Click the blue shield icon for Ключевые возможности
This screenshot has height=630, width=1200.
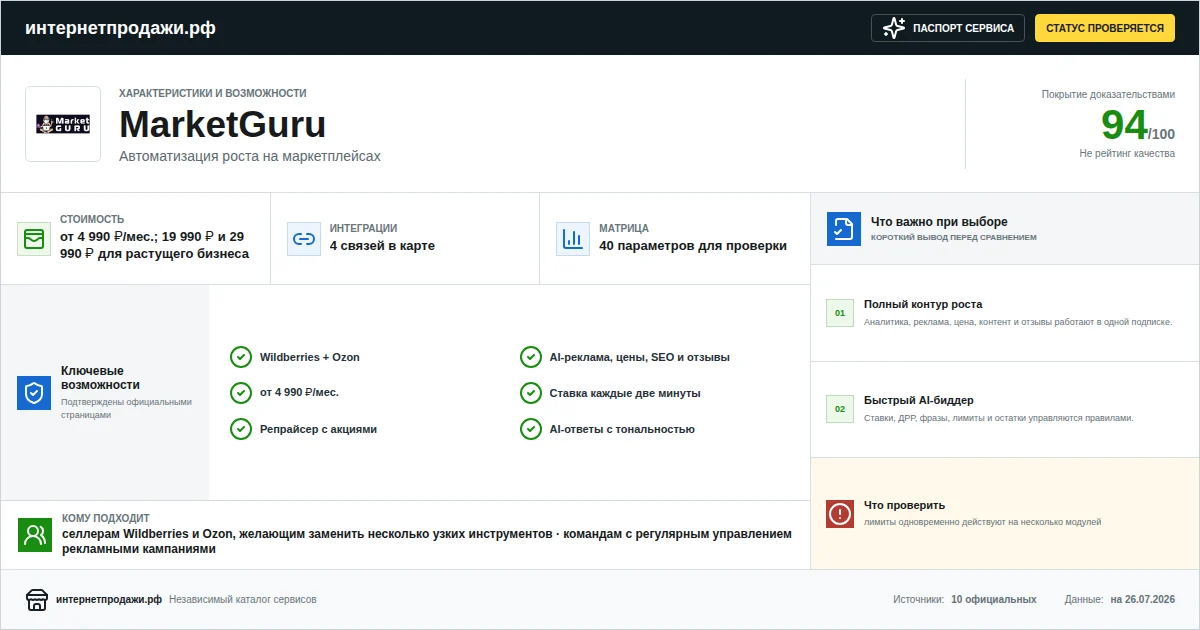(x=34, y=393)
